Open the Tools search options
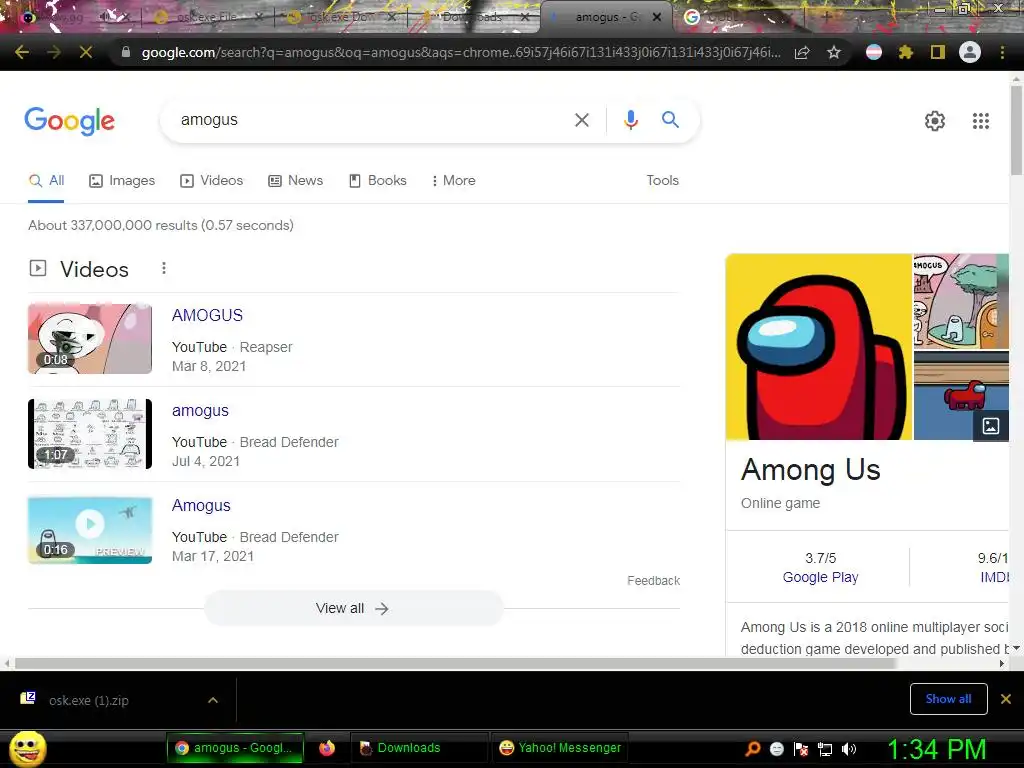Image resolution: width=1024 pixels, height=768 pixels. tap(662, 180)
